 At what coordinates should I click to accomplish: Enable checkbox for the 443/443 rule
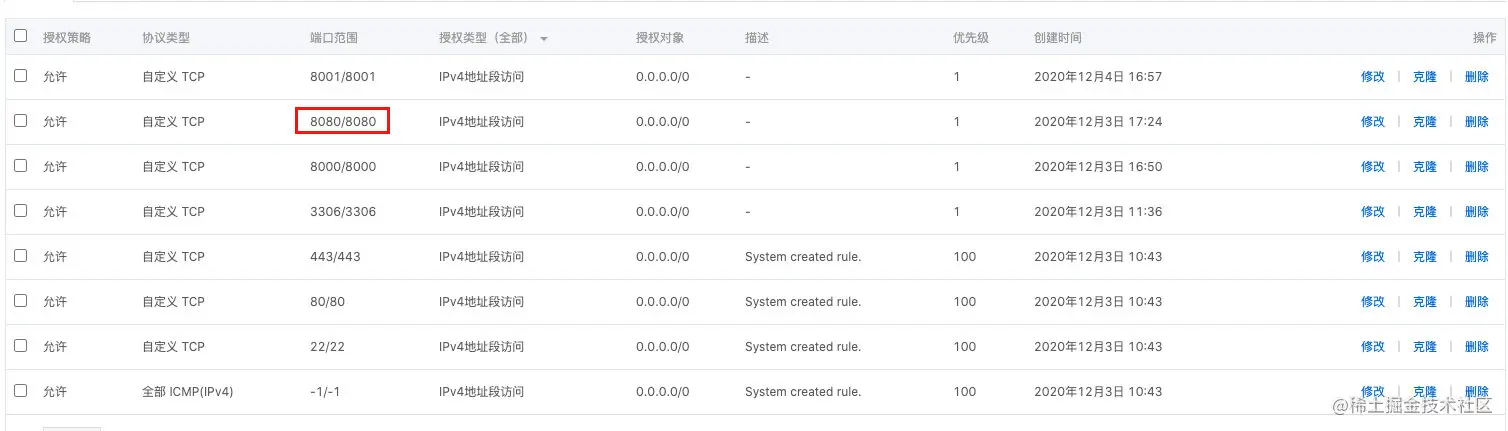(20, 256)
